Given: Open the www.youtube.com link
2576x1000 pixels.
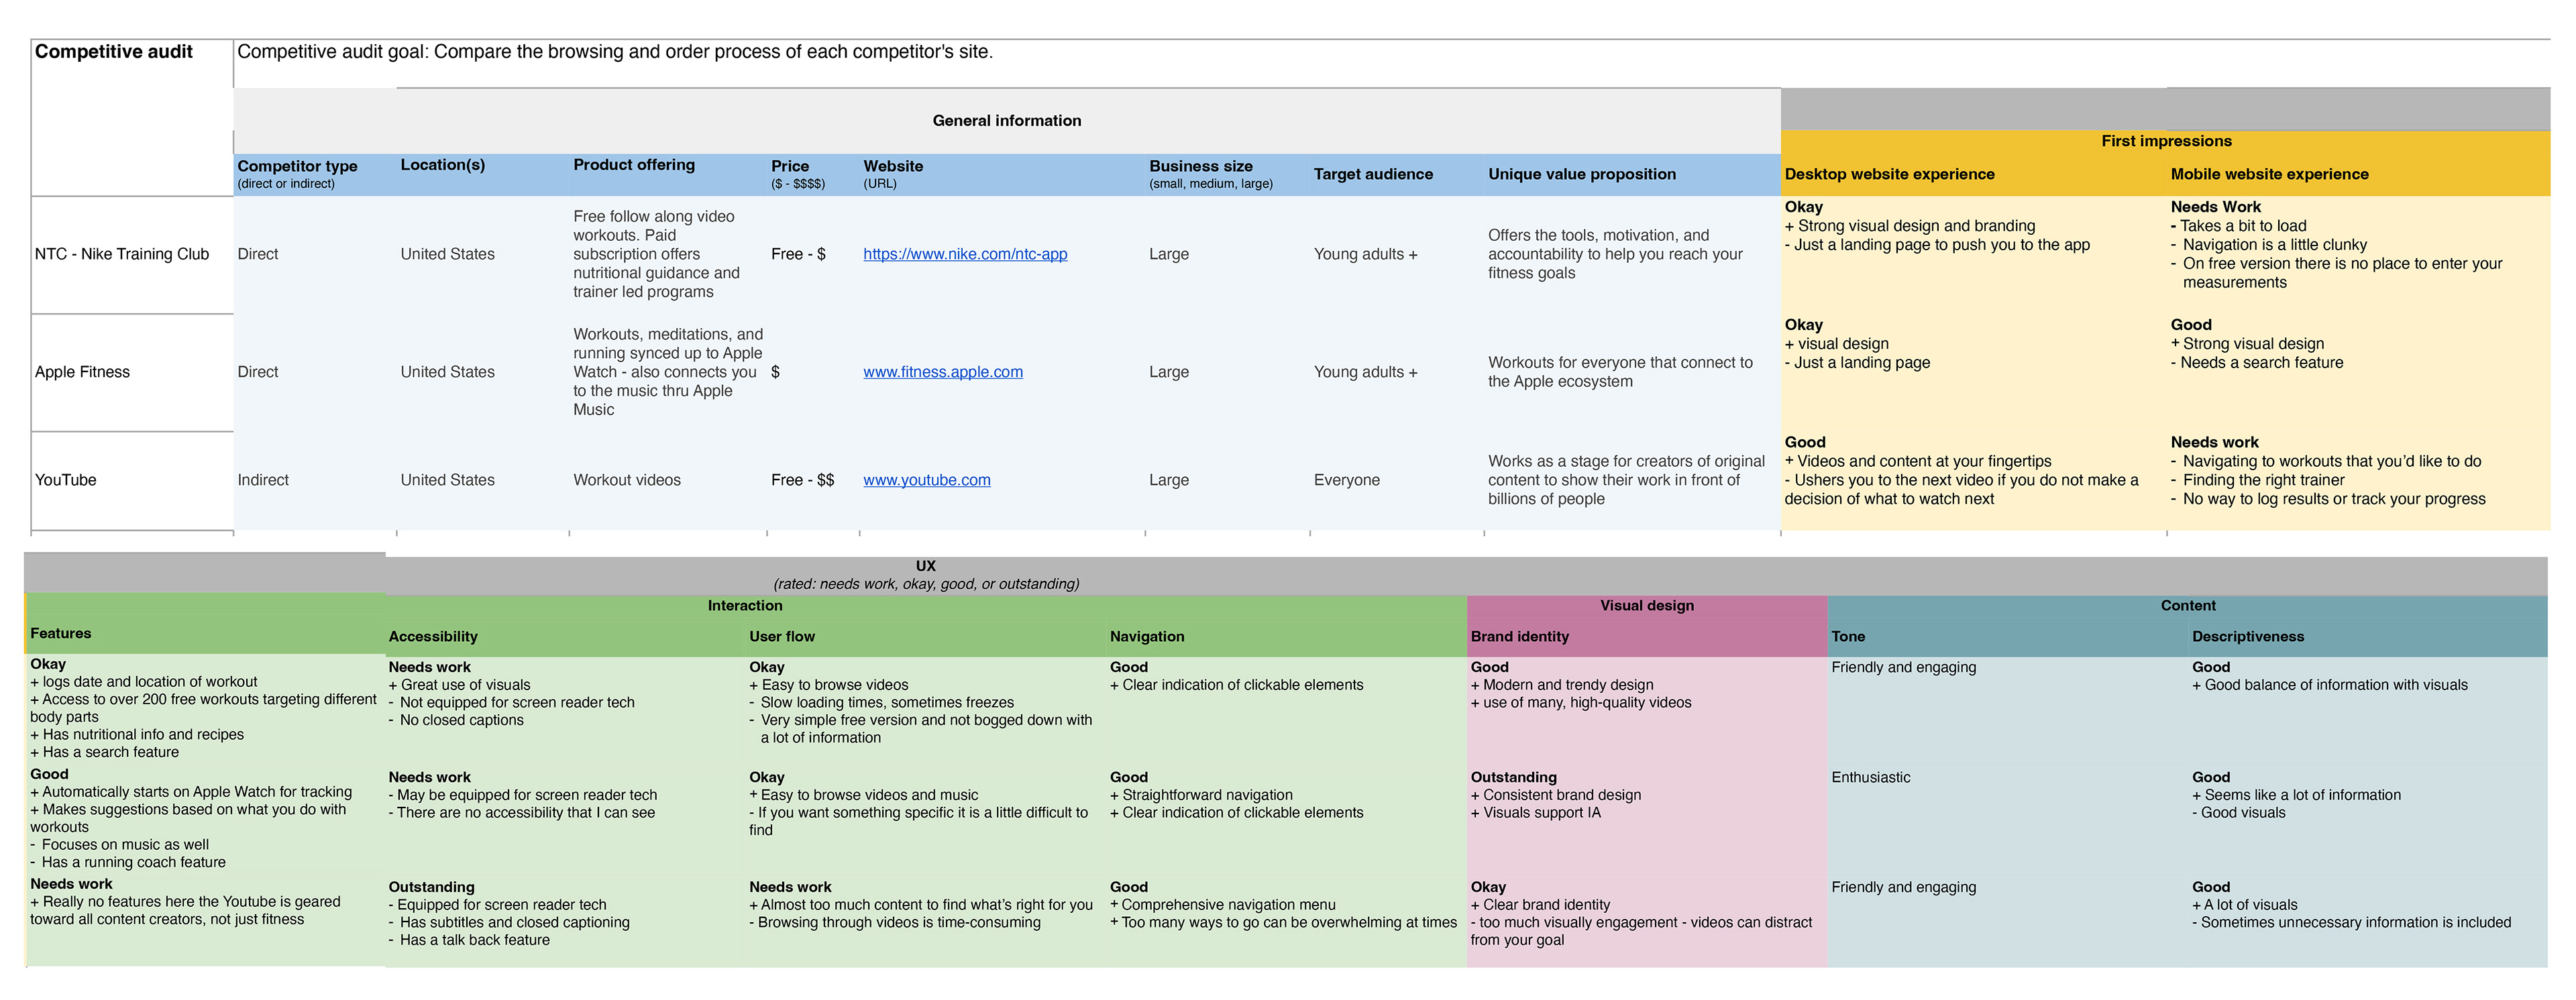Looking at the screenshot, I should [x=926, y=480].
